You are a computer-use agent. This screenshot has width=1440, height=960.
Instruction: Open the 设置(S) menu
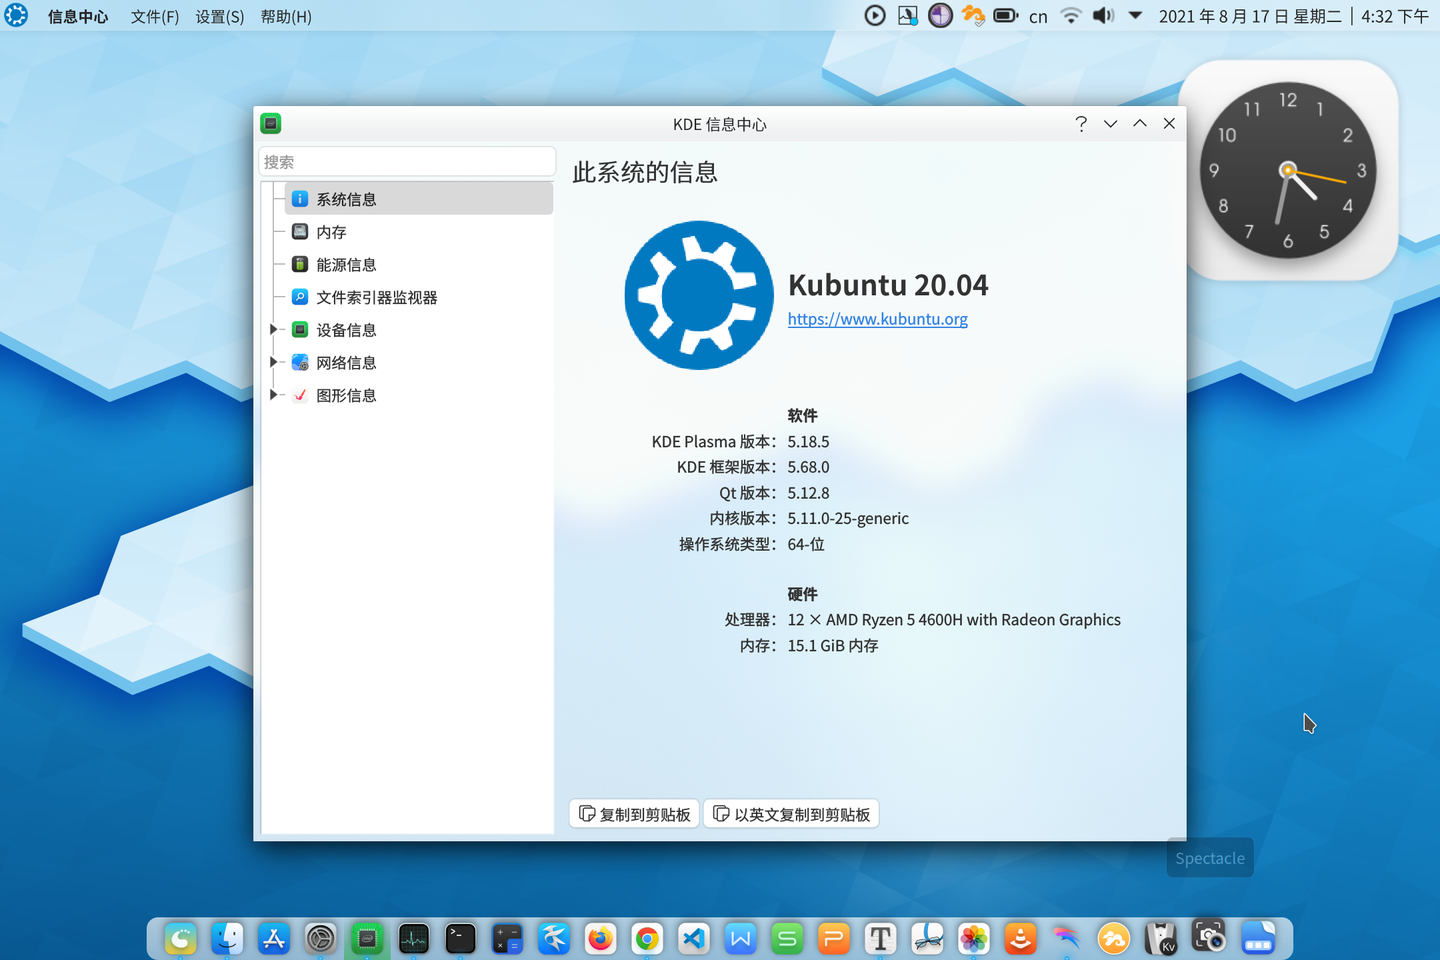(x=220, y=16)
